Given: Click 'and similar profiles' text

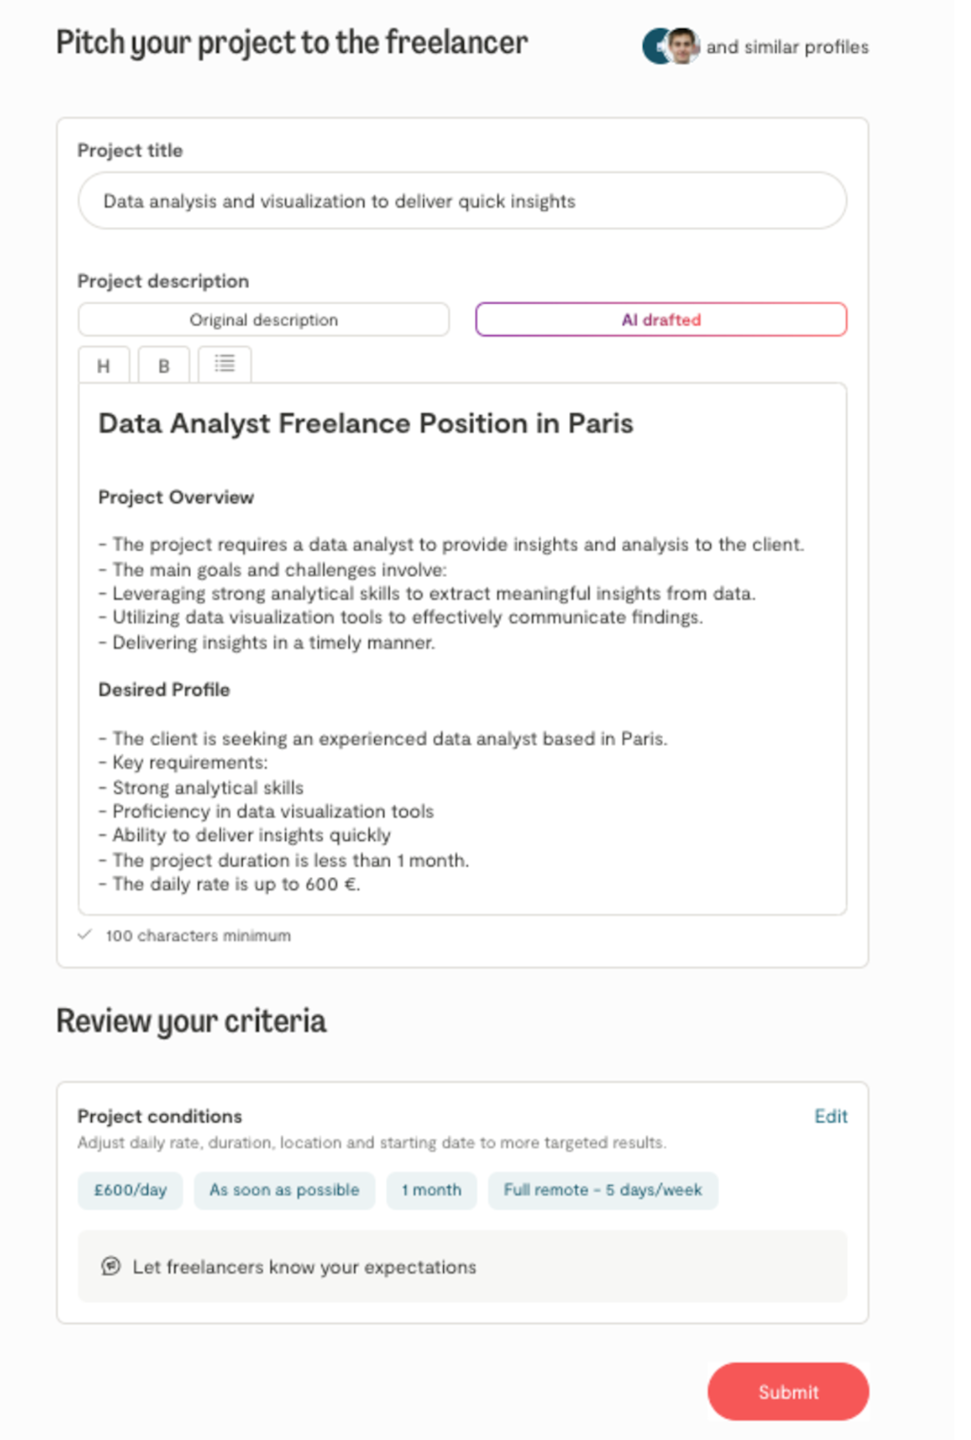Looking at the screenshot, I should pyautogui.click(x=787, y=47).
